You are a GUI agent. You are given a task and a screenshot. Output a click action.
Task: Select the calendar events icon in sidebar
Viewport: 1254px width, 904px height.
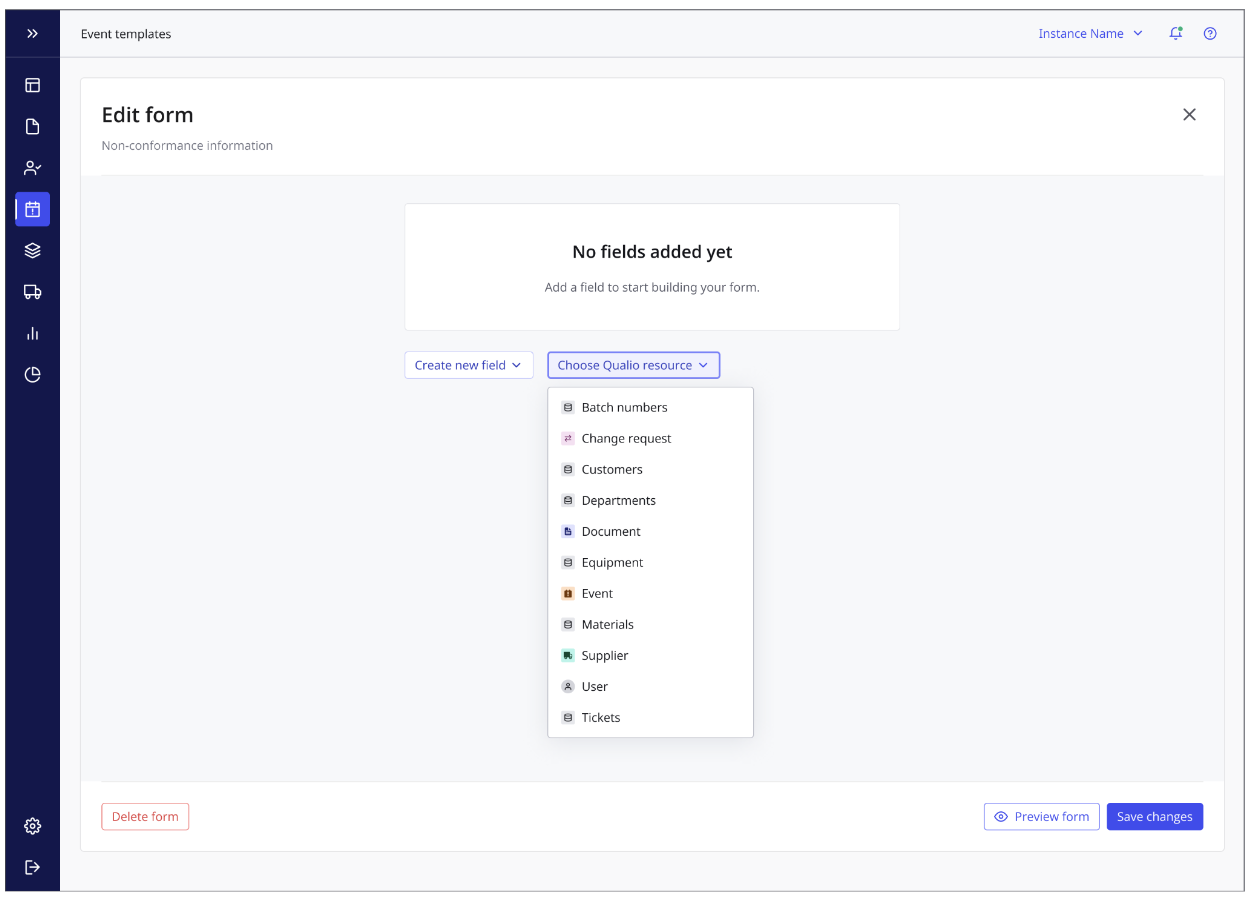click(32, 209)
